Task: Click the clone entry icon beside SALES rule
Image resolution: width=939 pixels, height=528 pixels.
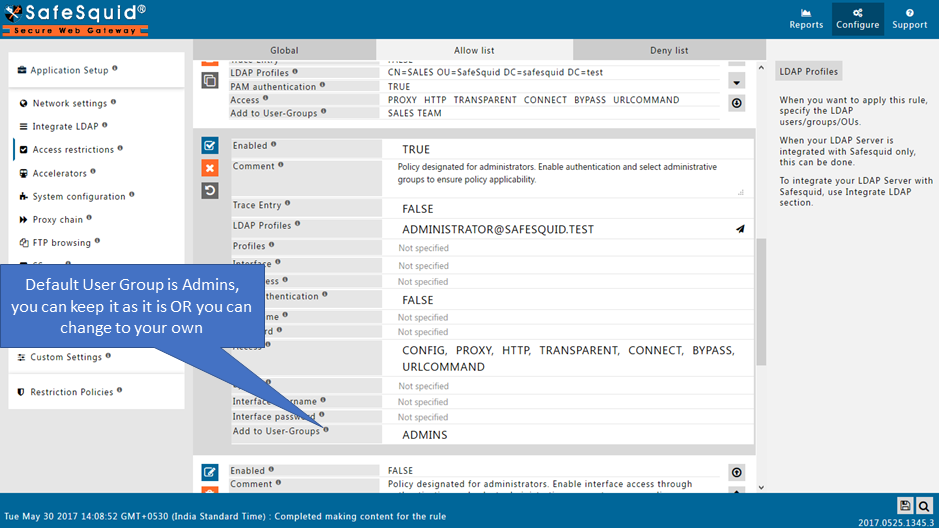Action: point(210,80)
